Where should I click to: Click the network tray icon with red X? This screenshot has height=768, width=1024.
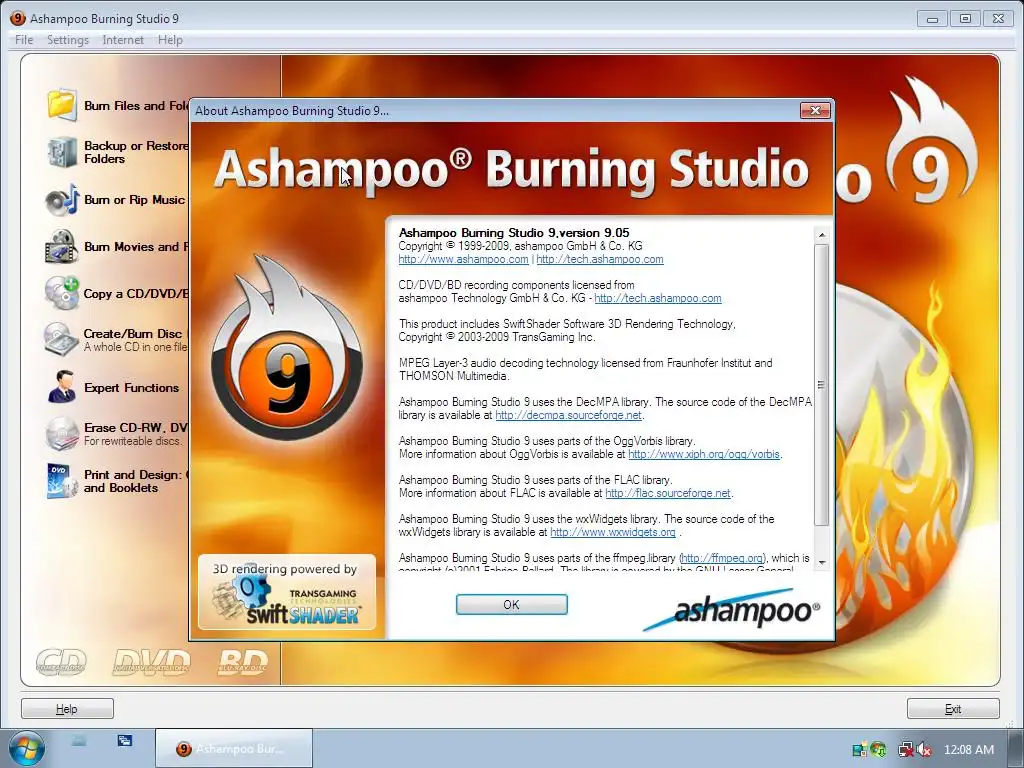906,750
